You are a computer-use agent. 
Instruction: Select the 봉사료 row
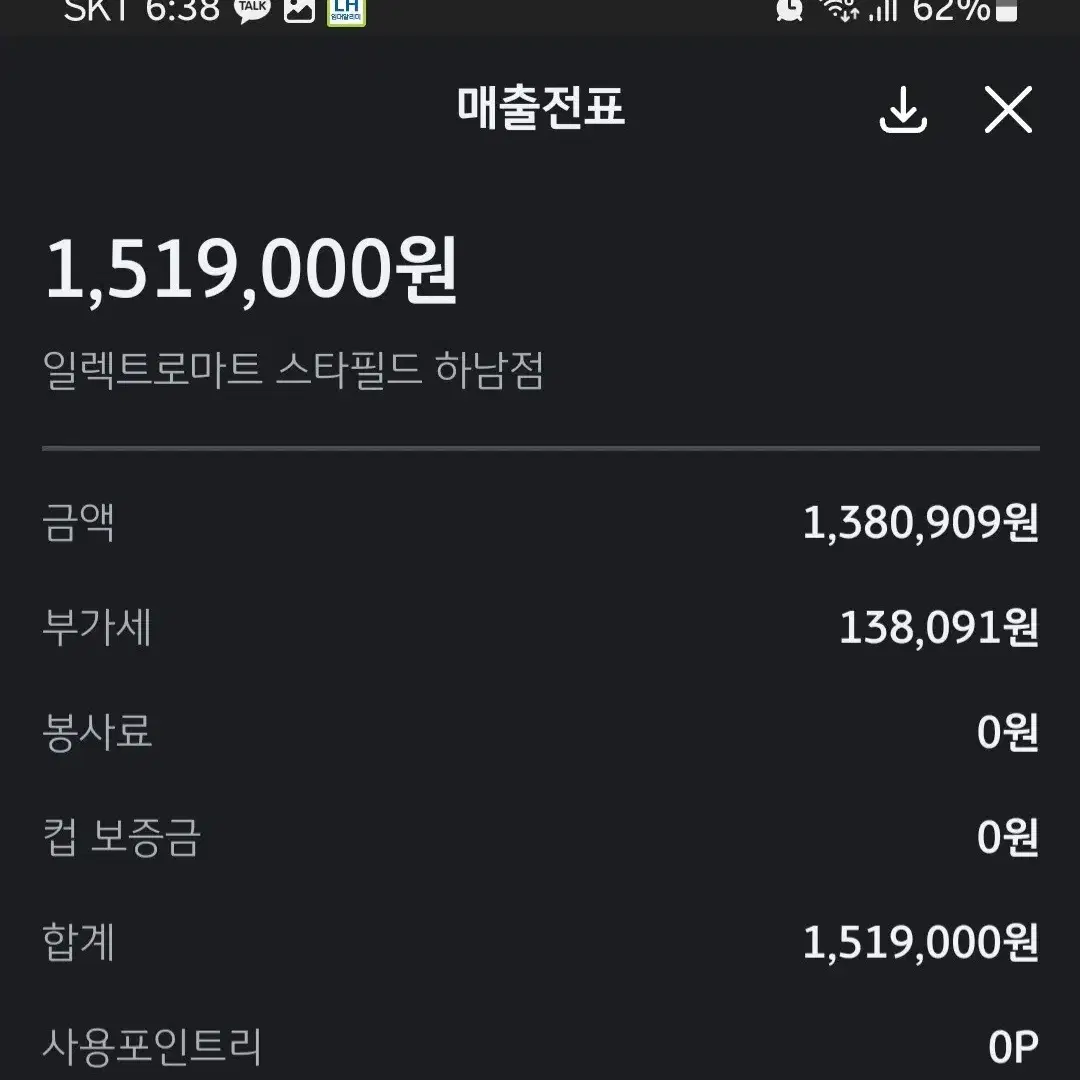click(541, 732)
